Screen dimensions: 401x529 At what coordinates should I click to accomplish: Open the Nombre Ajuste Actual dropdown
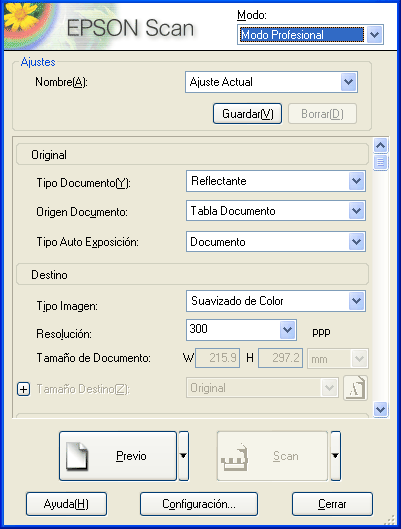348,82
